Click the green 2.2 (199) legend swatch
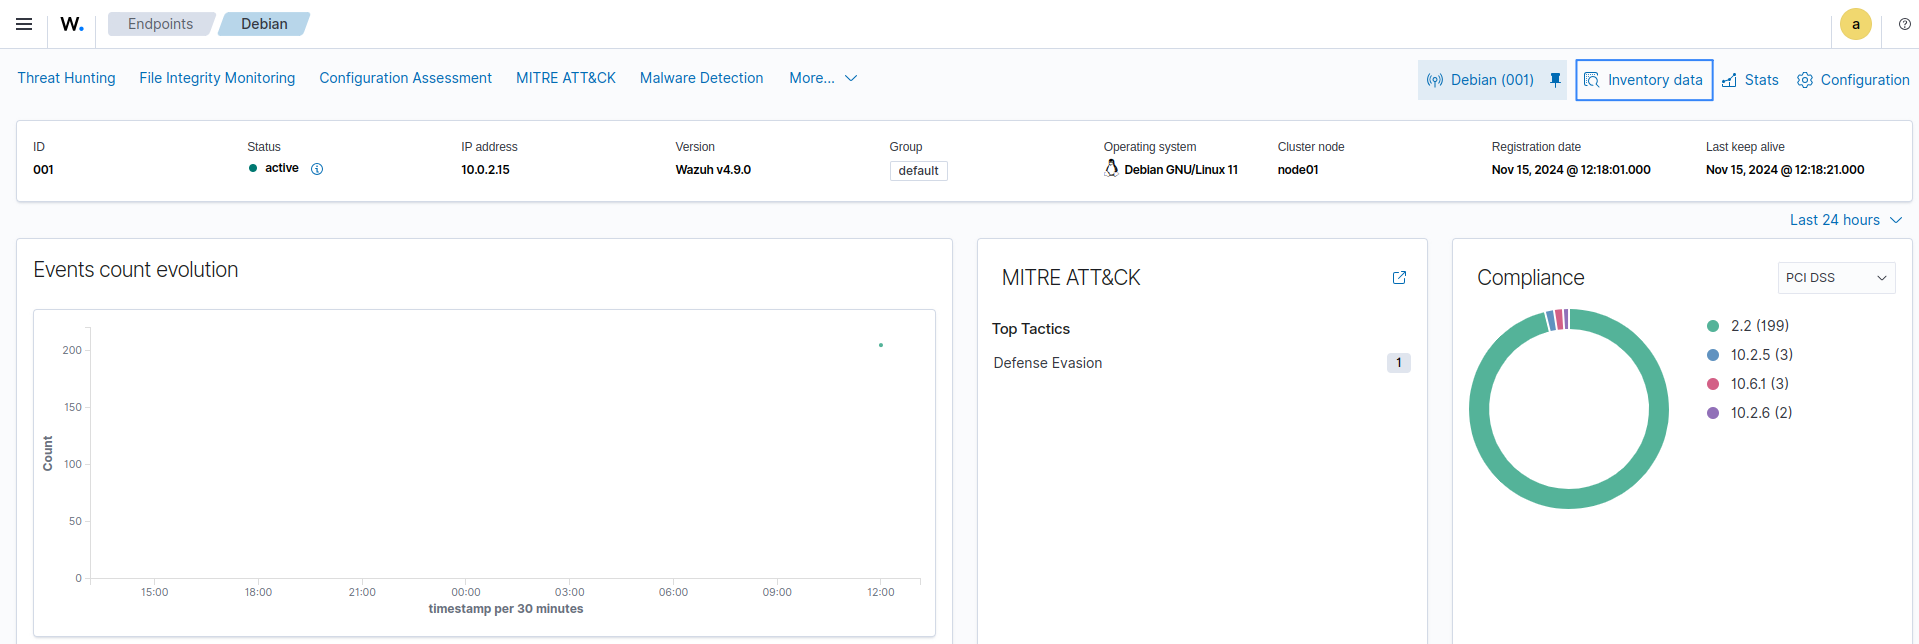This screenshot has height=644, width=1919. [1713, 326]
